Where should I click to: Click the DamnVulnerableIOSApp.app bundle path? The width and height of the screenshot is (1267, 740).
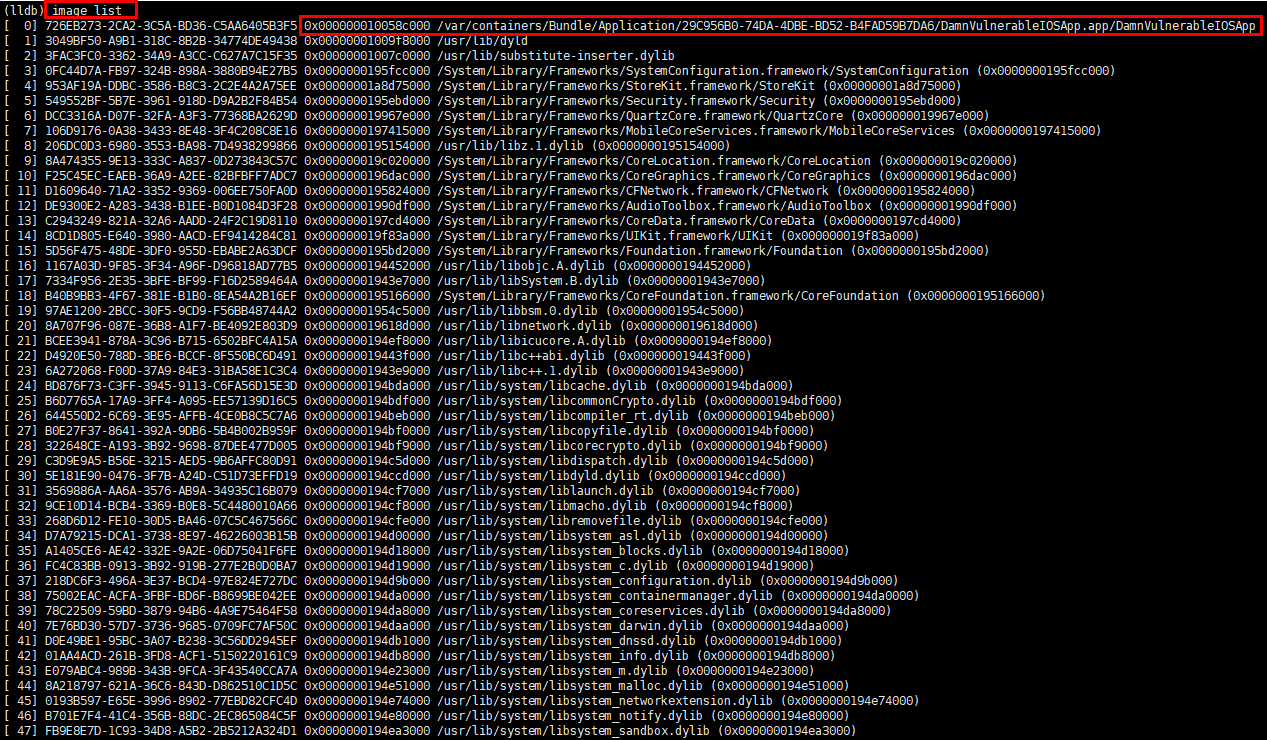tap(846, 25)
